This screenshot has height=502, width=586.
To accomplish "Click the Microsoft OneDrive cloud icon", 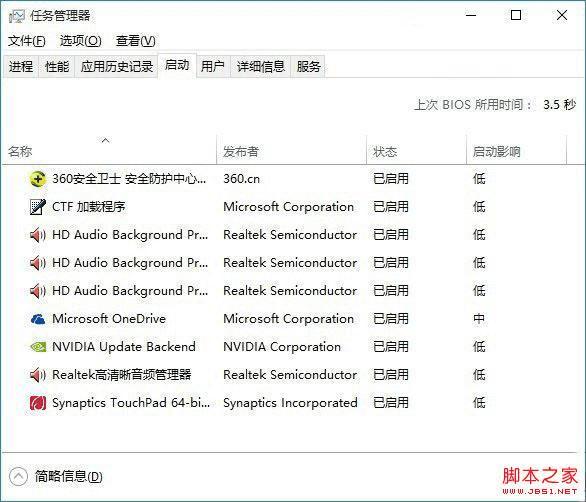I will [37, 319].
